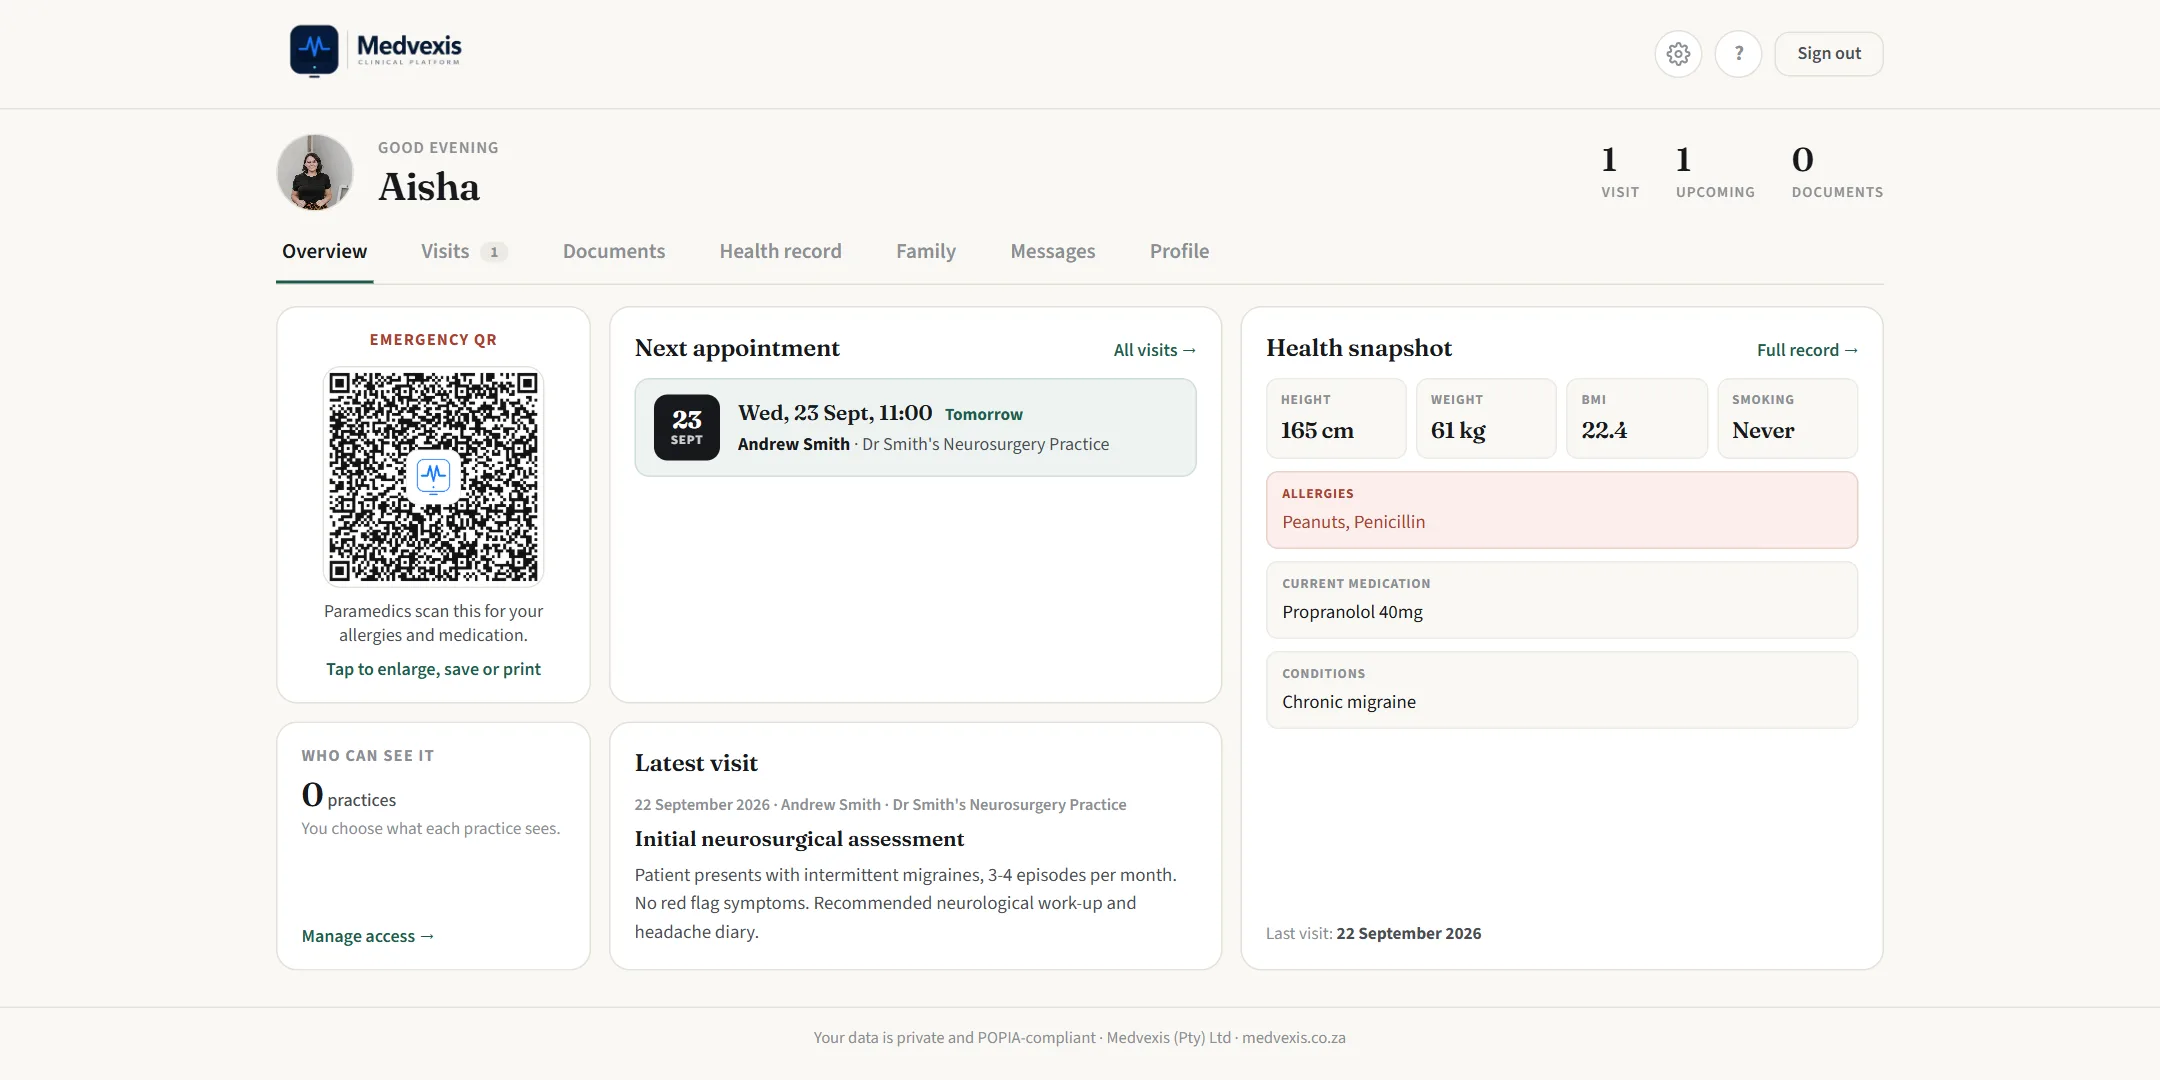The height and width of the screenshot is (1080, 2160).
Task: Click Manage access link
Action: [368, 936]
